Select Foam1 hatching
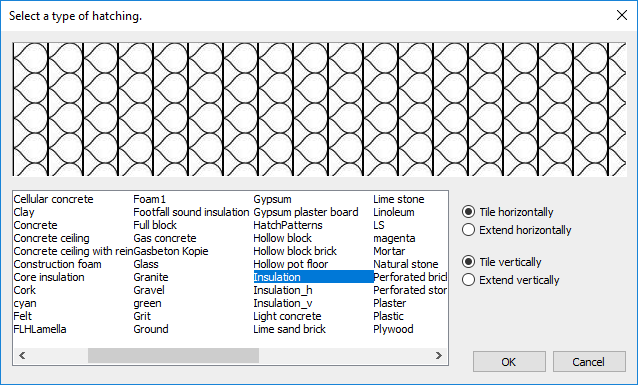 click(x=150, y=199)
